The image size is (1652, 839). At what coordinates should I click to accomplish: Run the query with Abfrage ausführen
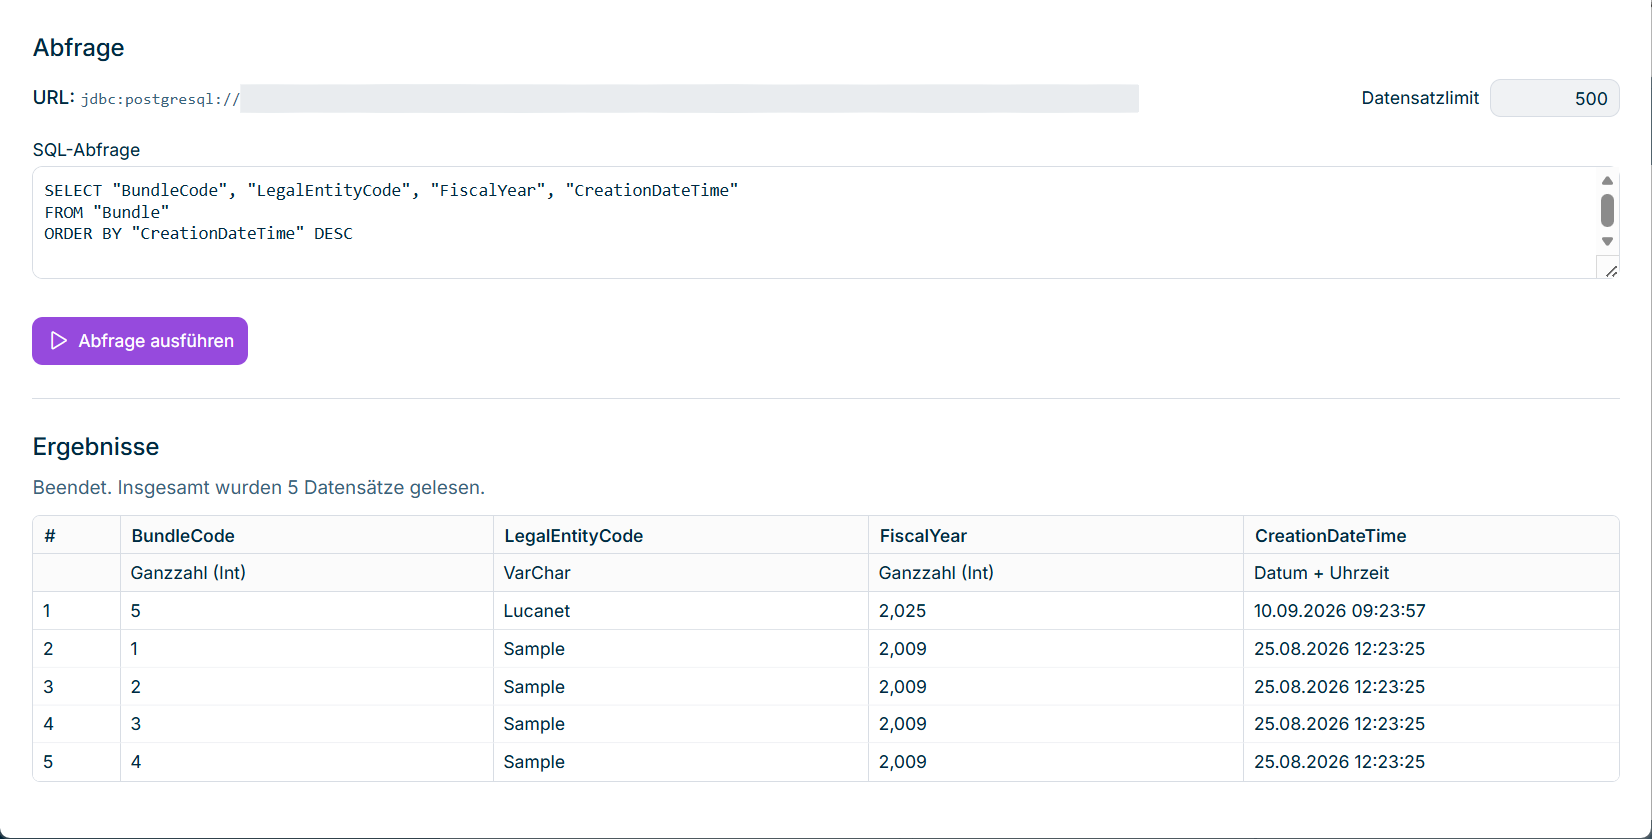[140, 341]
